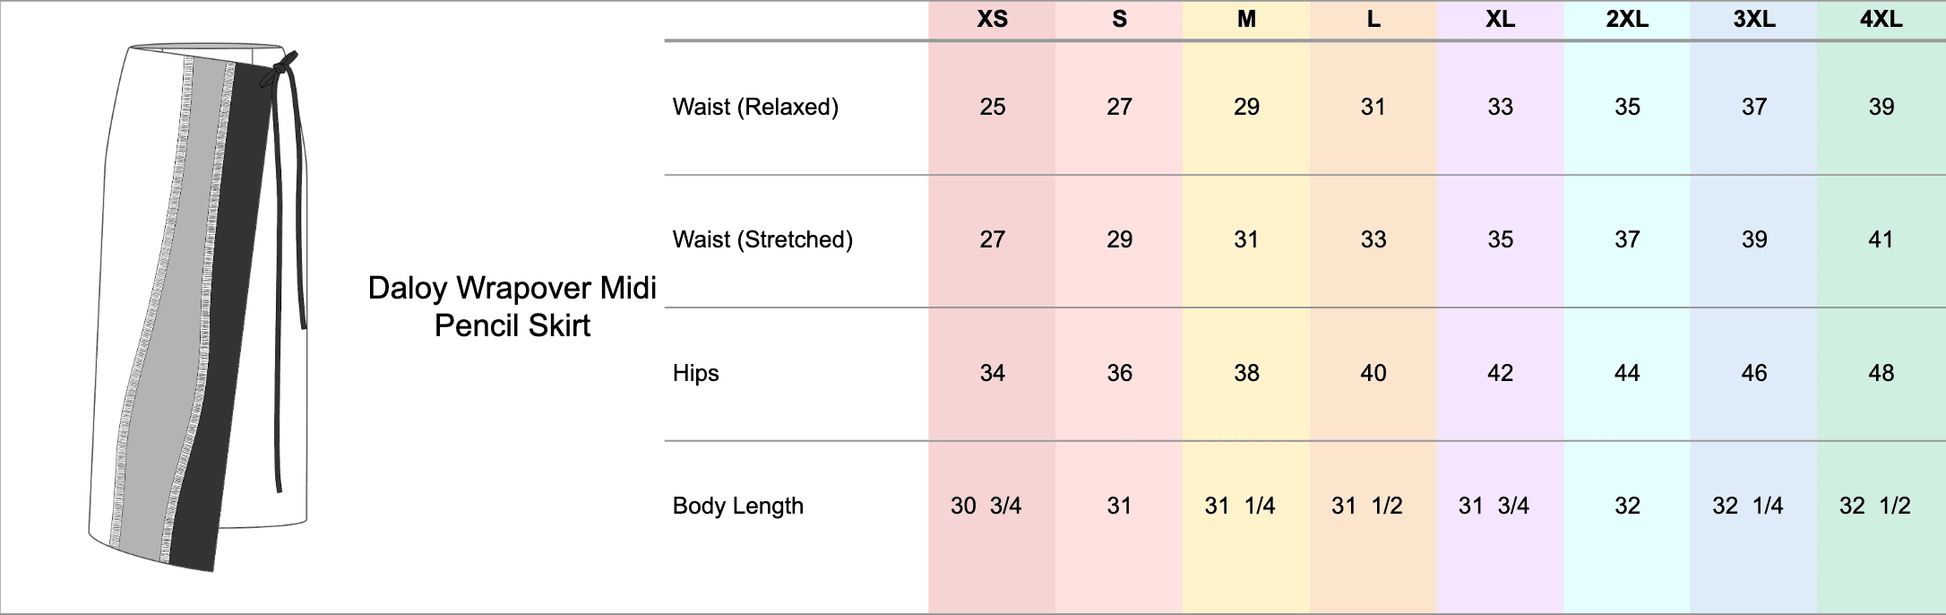Click the 2XL size column header
1946x615 pixels.
coord(1627,19)
